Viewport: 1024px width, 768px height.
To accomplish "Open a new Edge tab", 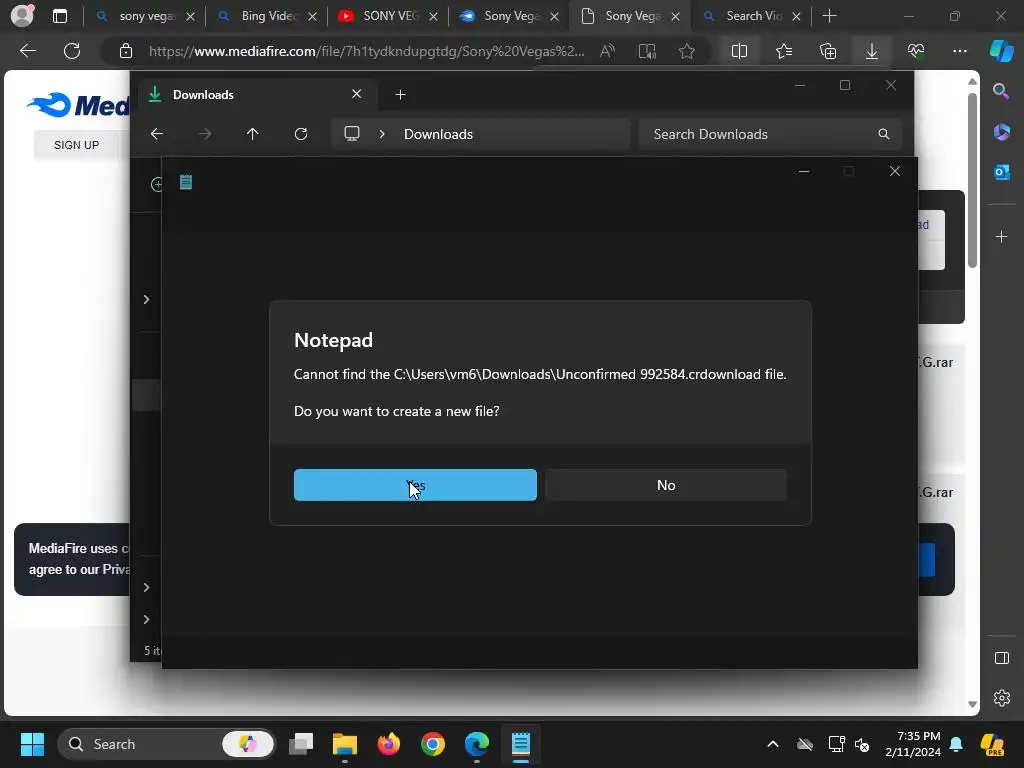I will point(829,16).
